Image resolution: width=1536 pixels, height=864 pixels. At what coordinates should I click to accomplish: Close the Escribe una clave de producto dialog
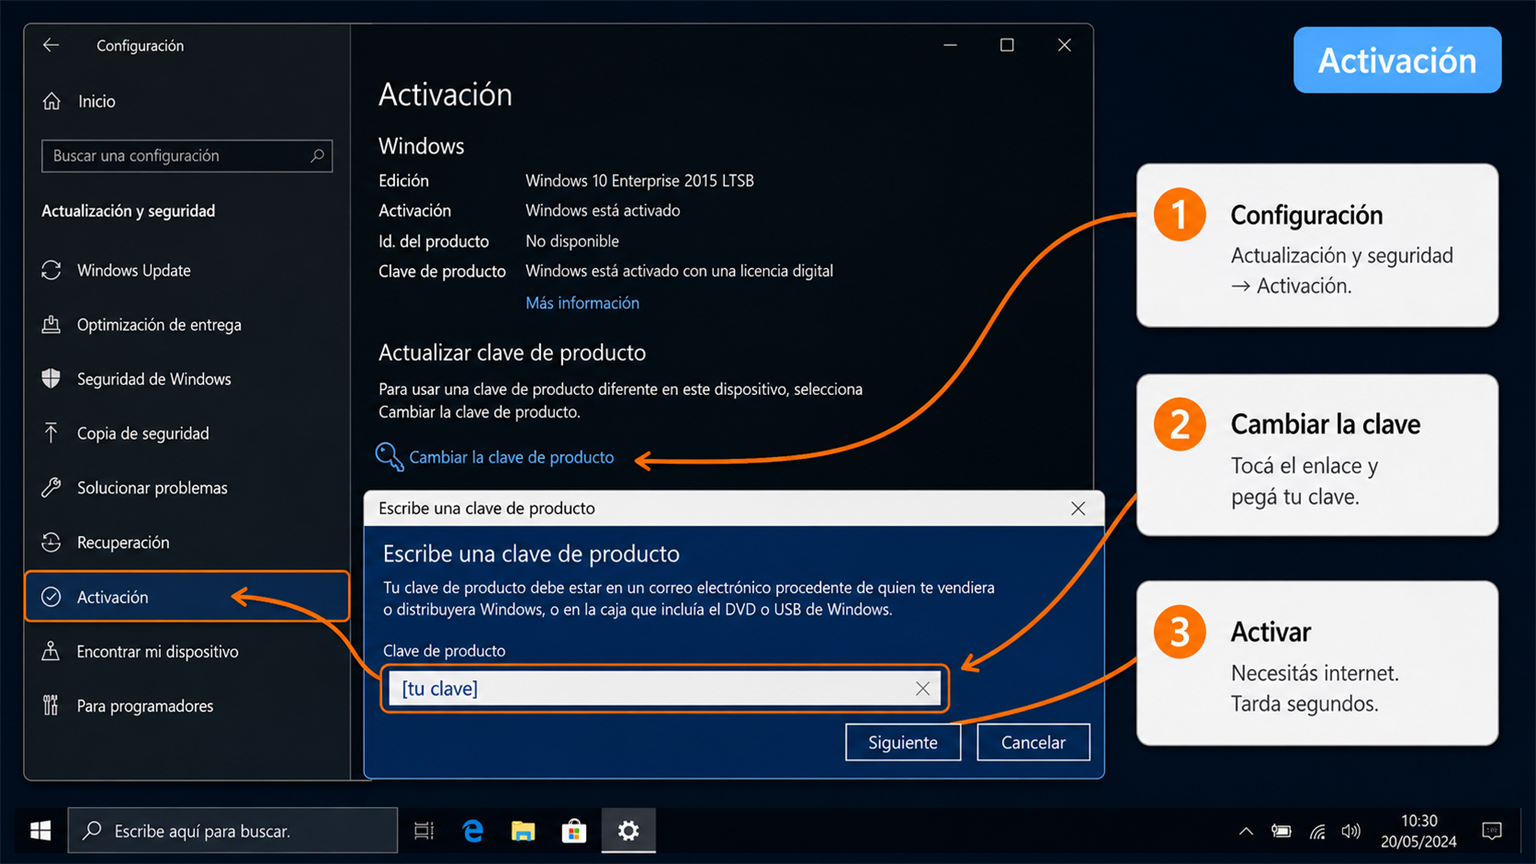(x=1078, y=508)
